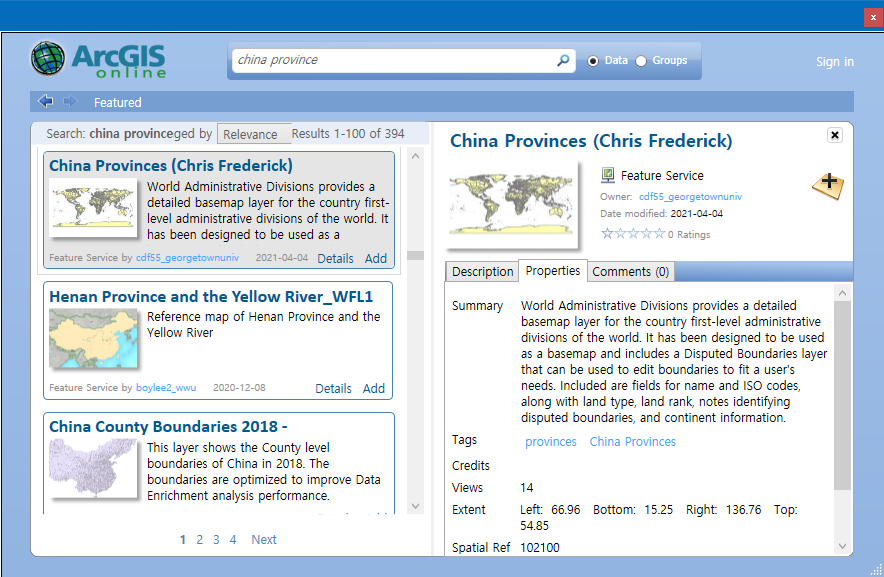Go to results page 2
This screenshot has height=577, width=884.
pos(200,540)
